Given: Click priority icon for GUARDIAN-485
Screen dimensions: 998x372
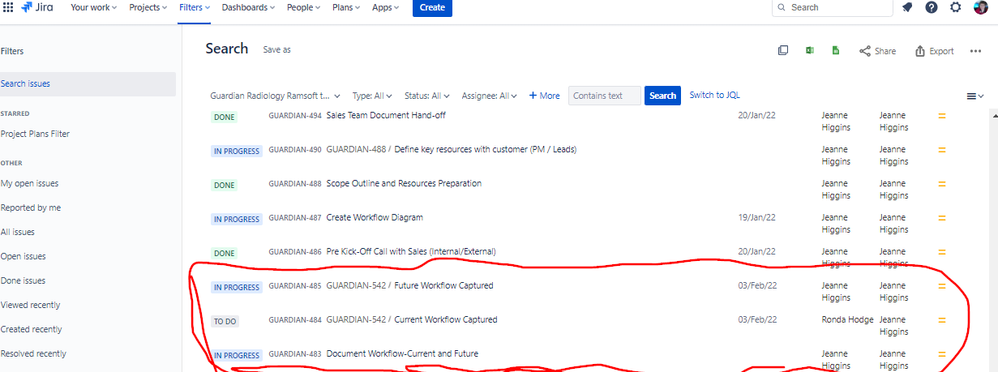Looking at the screenshot, I should (x=942, y=286).
